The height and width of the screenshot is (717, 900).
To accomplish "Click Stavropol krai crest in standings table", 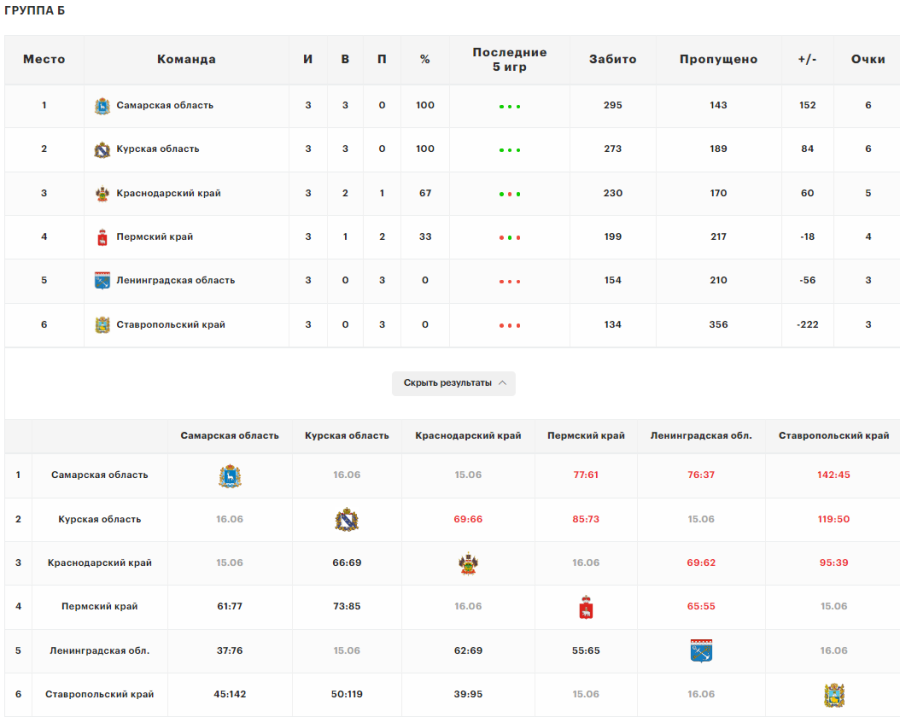I will click(x=101, y=325).
